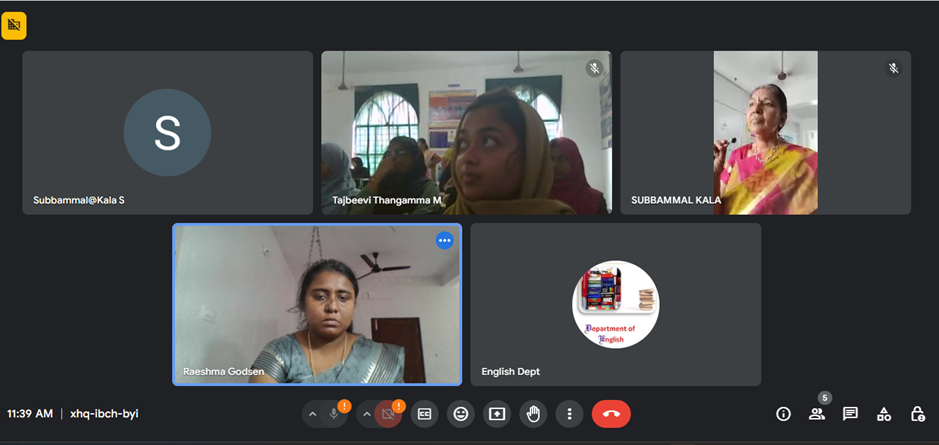Open chat with everyone
Image resolution: width=939 pixels, height=445 pixels.
click(850, 414)
